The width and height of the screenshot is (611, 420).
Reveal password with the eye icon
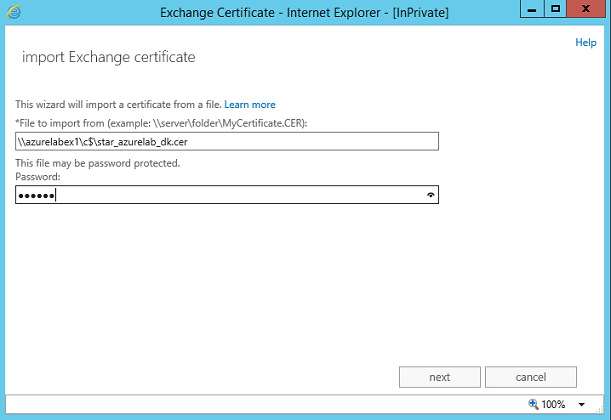point(430,195)
